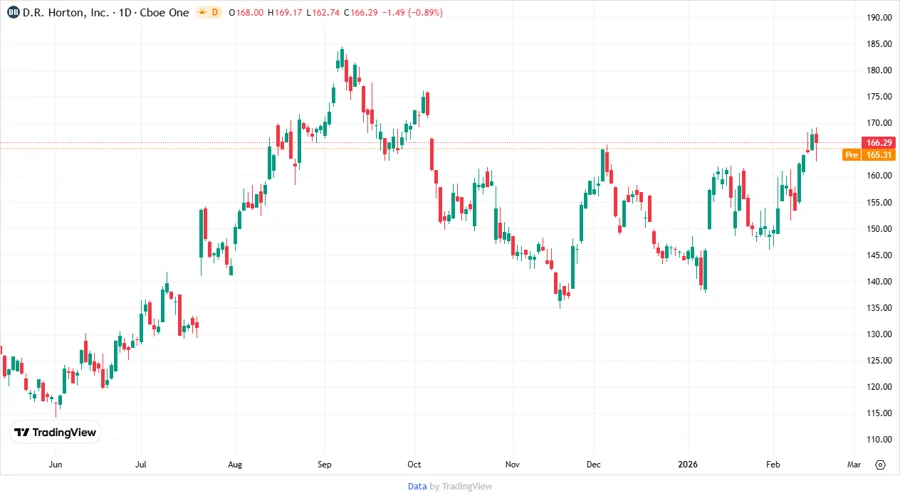900x498 pixels.
Task: Click the 180.00 price axis label
Action: pos(879,70)
